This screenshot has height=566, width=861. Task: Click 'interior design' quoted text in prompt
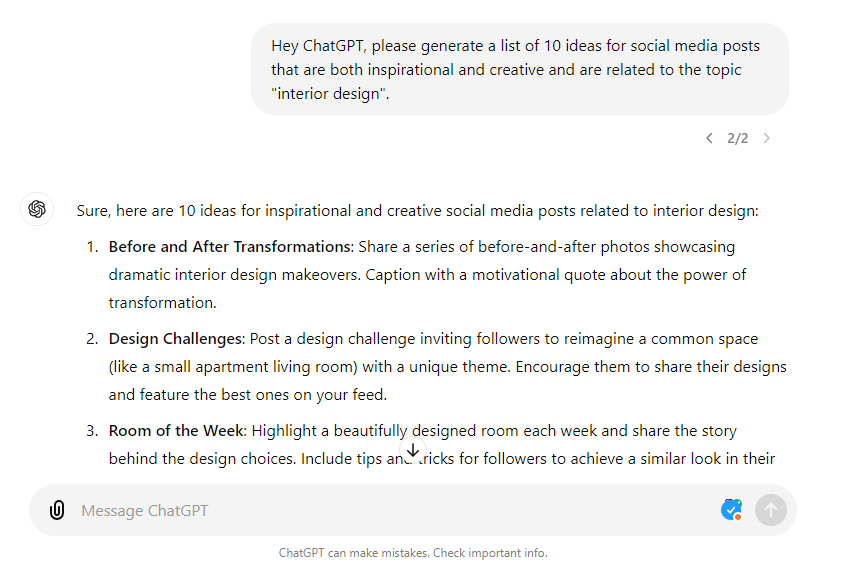330,94
